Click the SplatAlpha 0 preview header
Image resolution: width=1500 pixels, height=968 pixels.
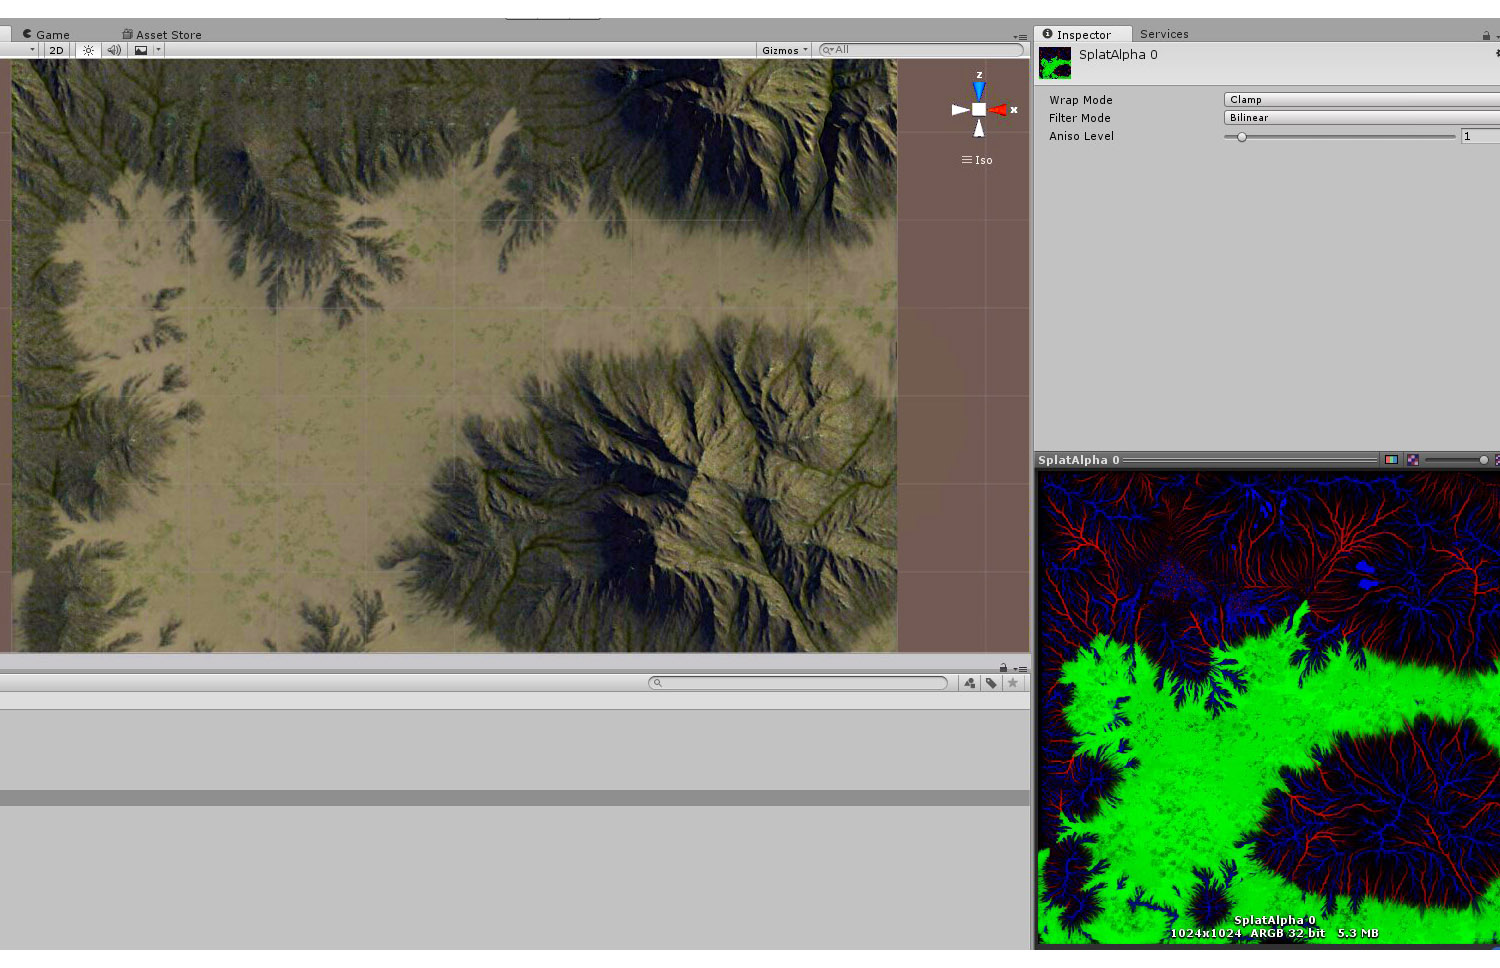click(1207, 460)
